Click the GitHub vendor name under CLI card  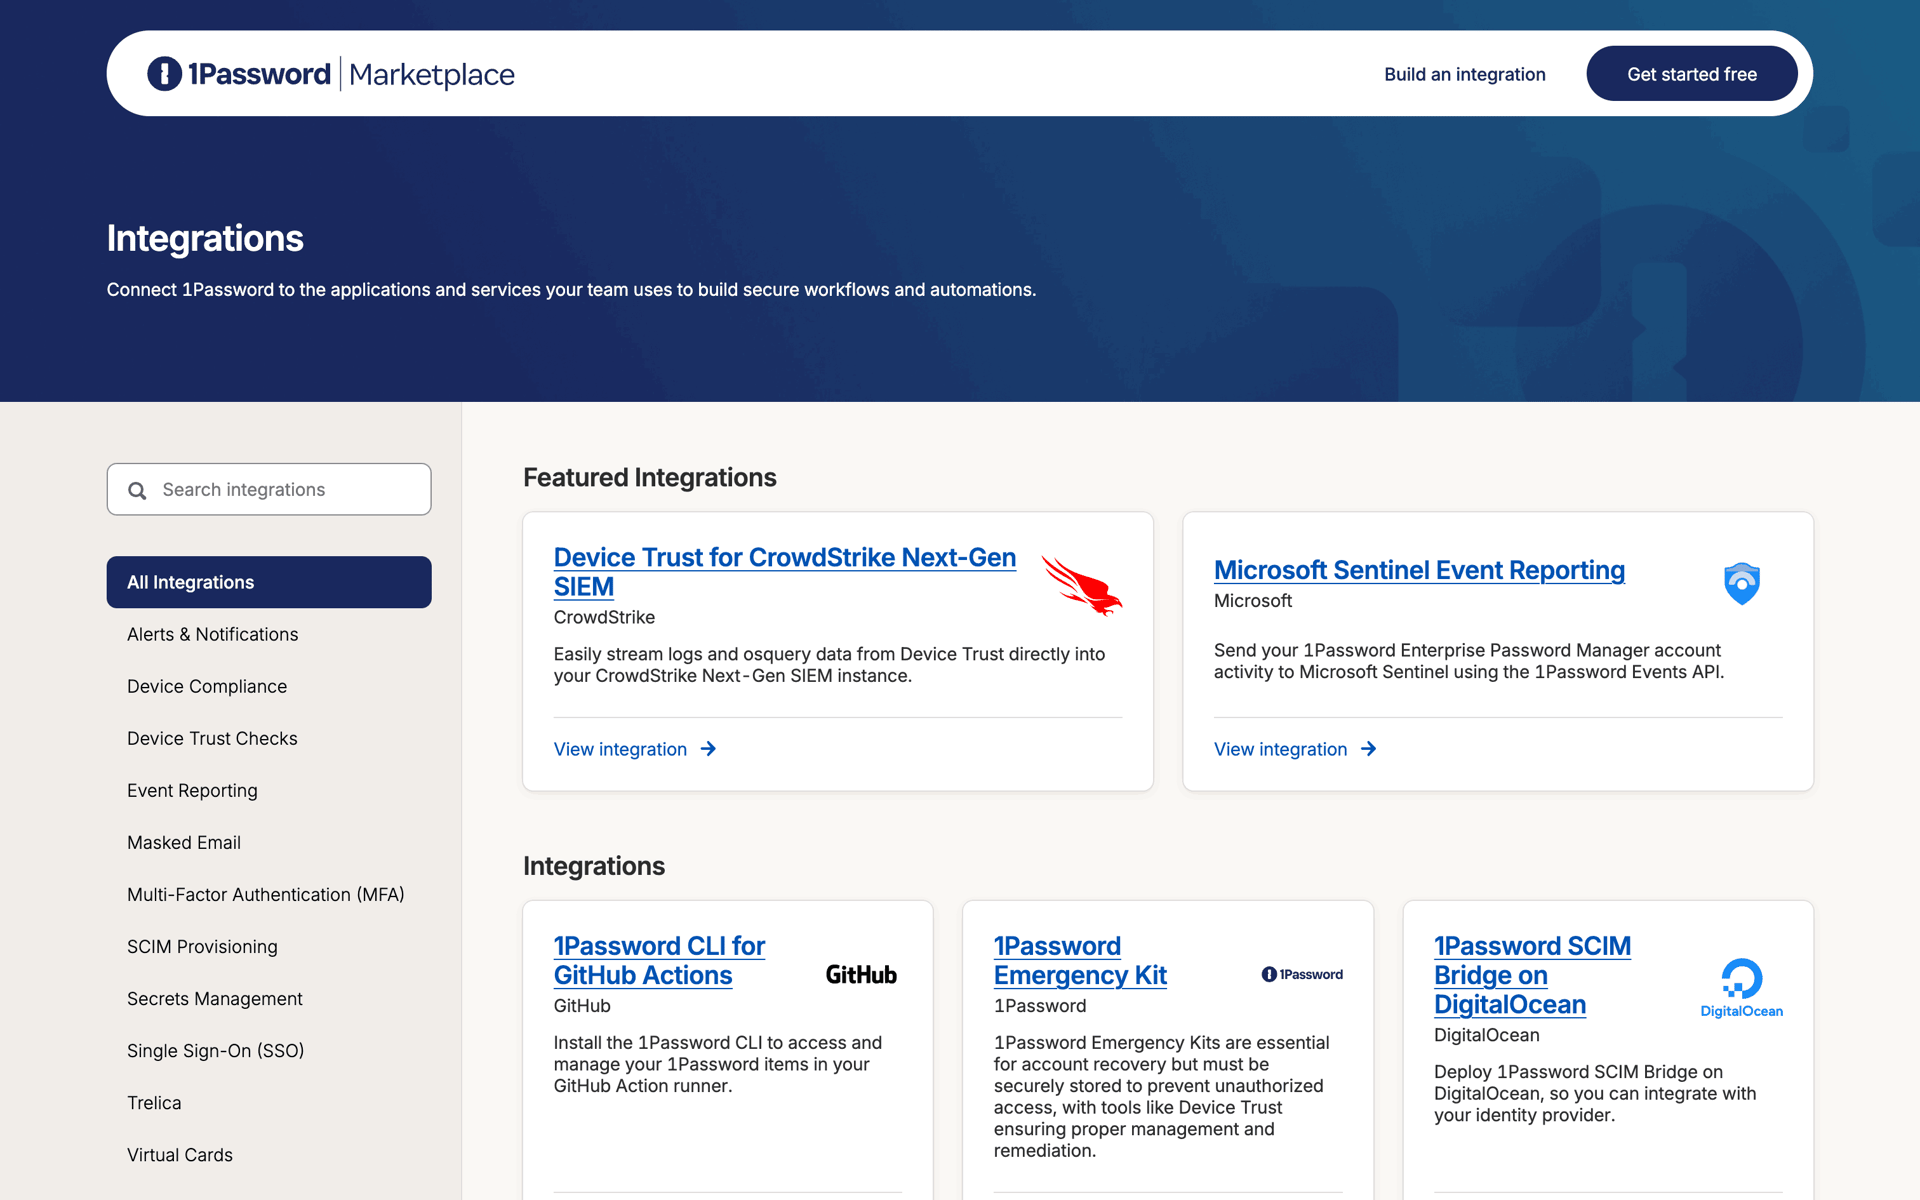pos(582,1005)
